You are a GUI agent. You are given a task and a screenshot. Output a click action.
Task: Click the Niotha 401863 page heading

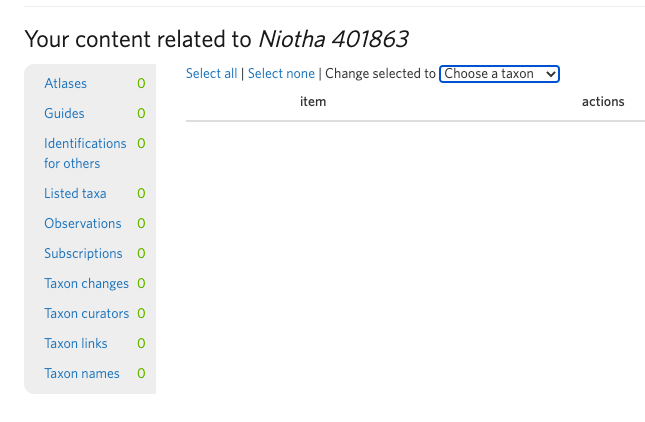[333, 39]
